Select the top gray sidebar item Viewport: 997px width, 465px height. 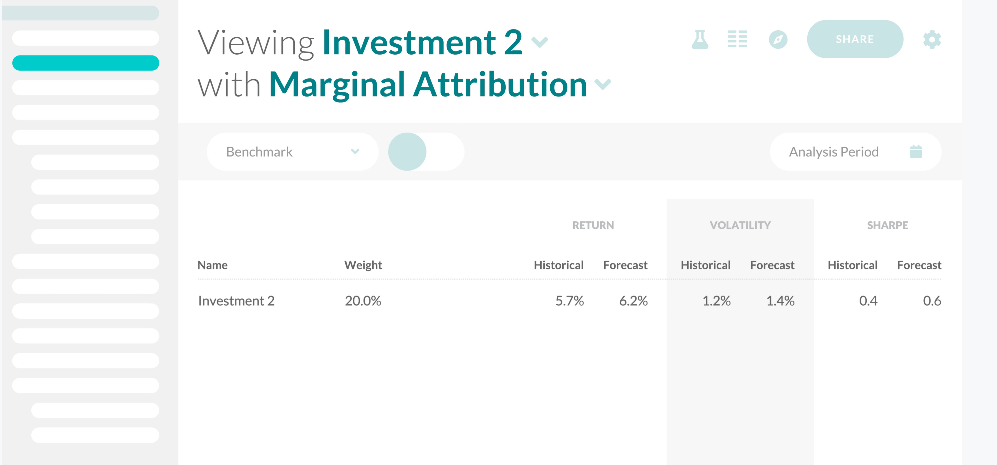click(85, 13)
